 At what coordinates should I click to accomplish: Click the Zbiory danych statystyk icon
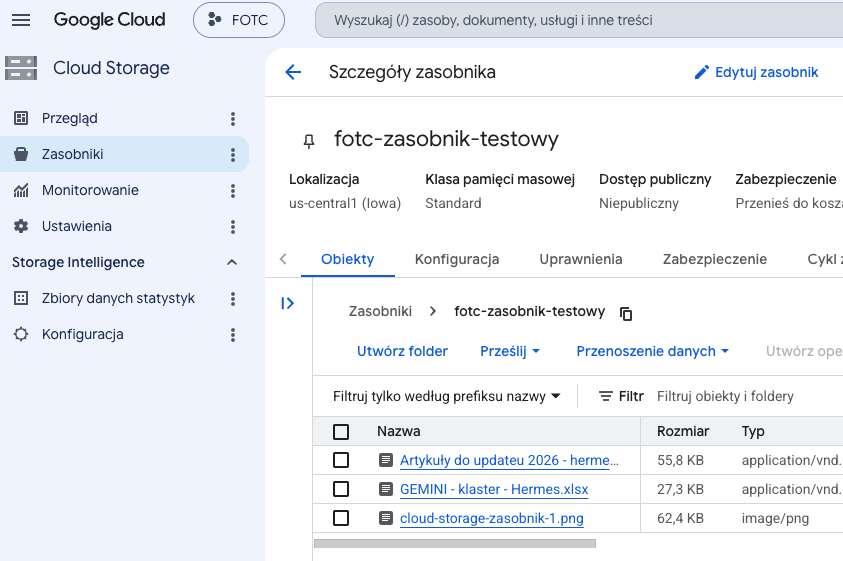(21, 299)
